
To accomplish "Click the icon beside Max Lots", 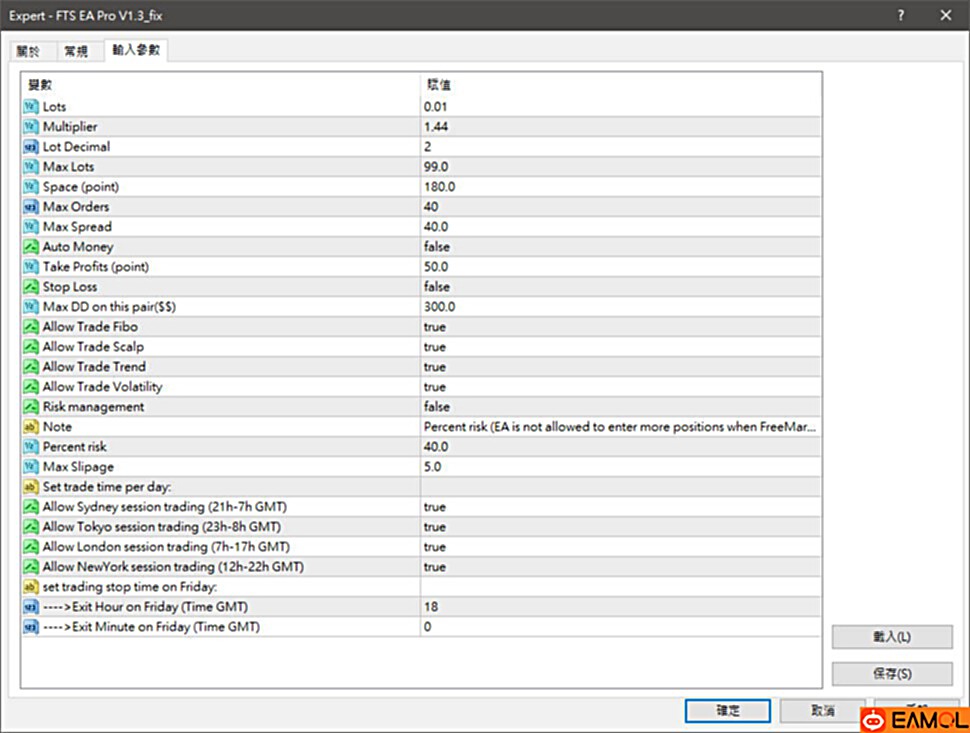I will pyautogui.click(x=31, y=166).
